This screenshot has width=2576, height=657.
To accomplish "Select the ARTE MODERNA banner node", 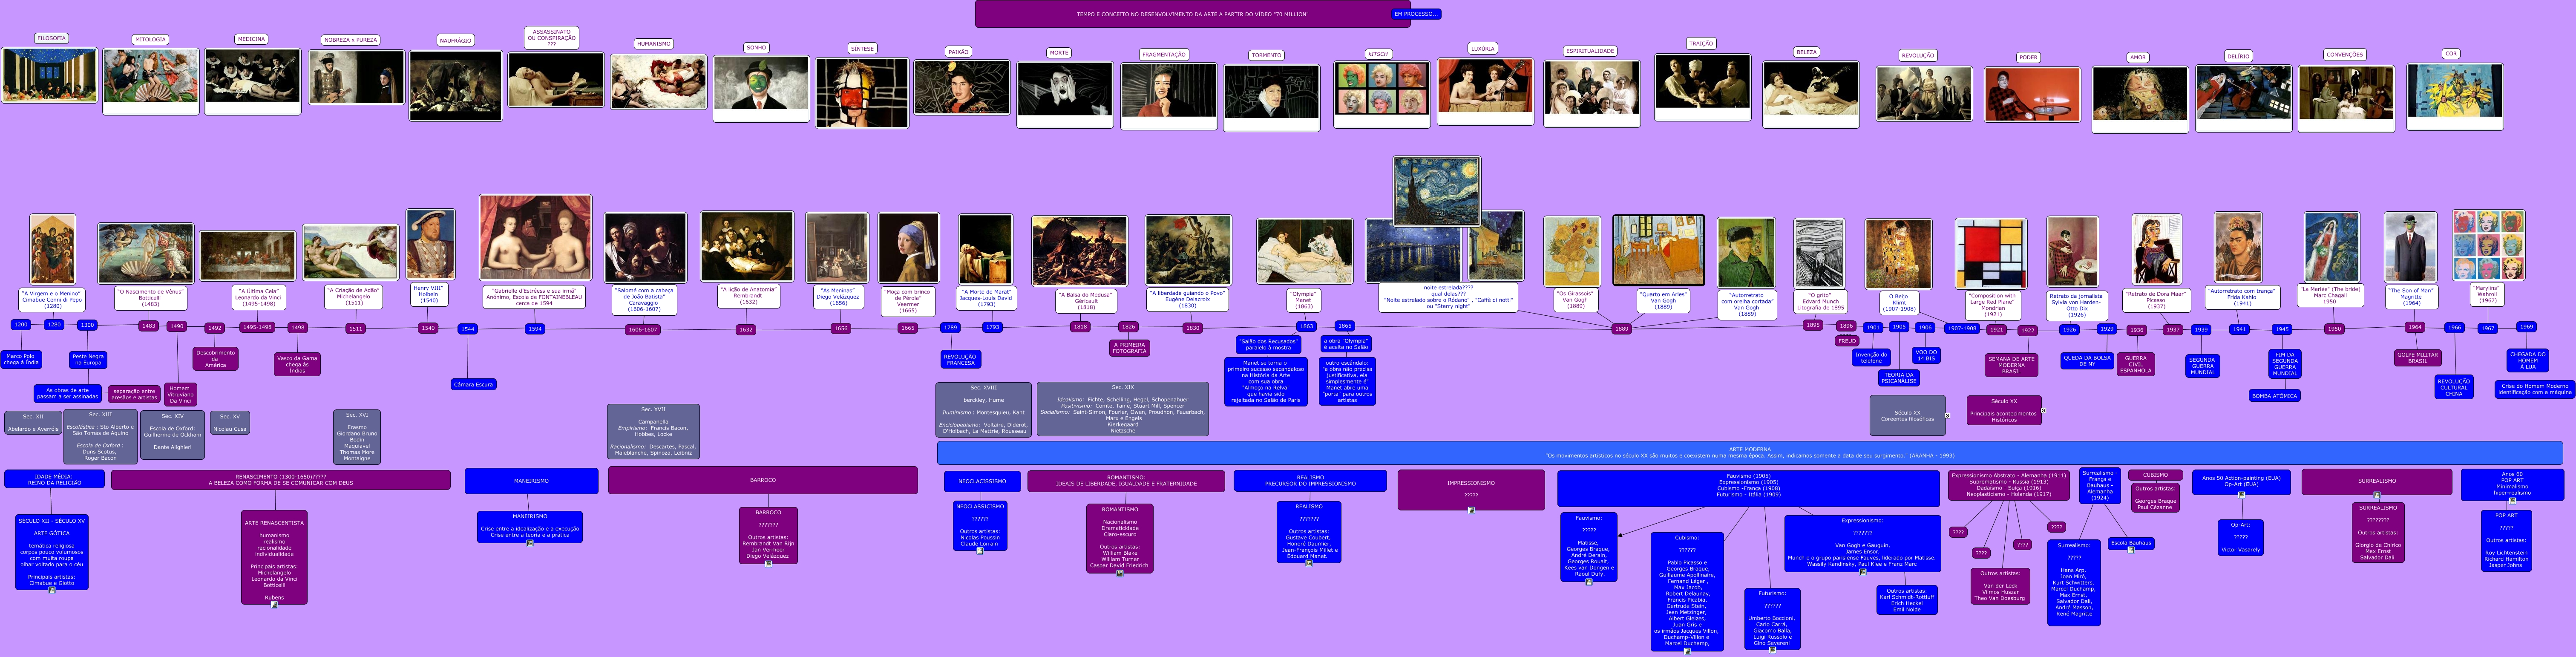I will point(1749,453).
